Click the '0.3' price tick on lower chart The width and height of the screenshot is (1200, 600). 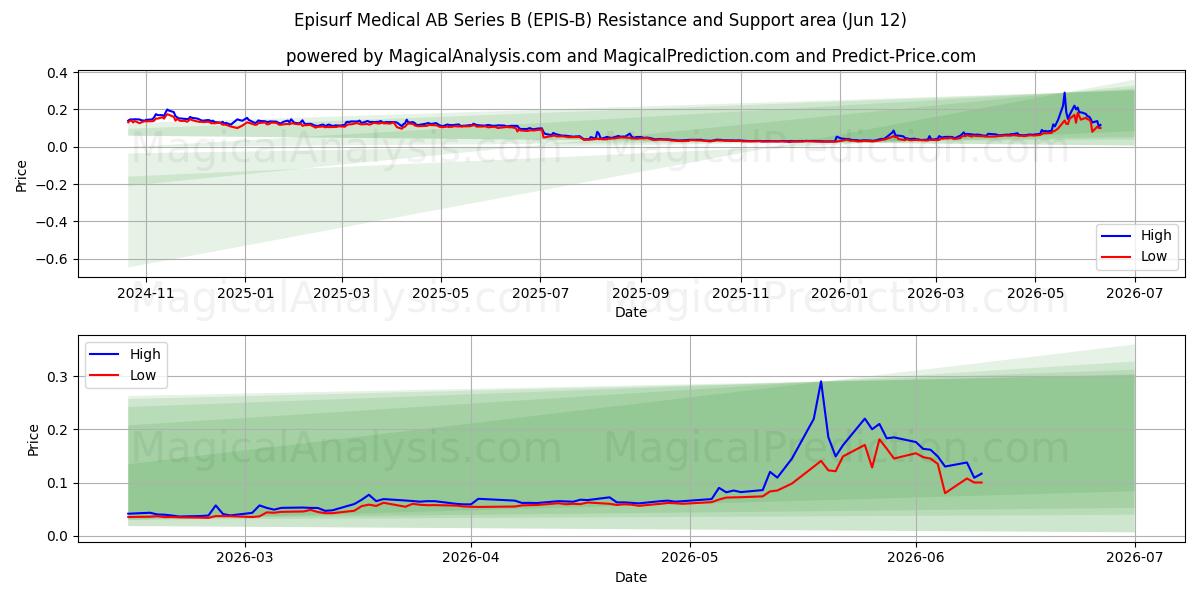point(58,377)
